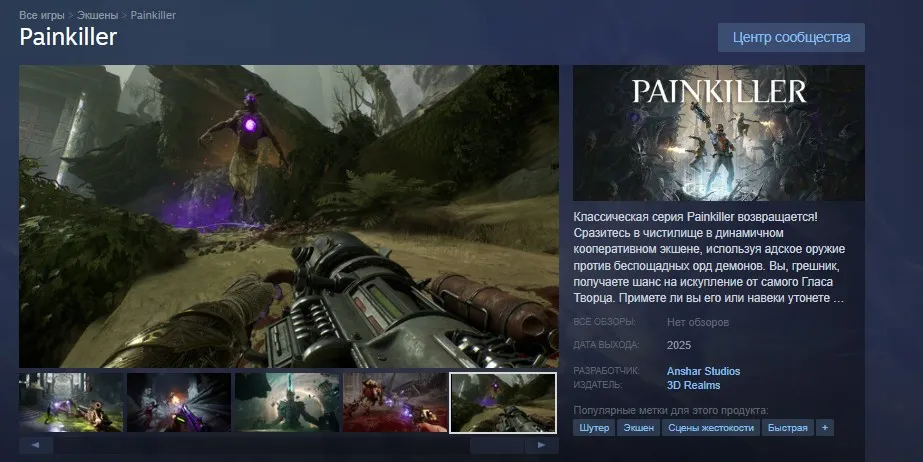923x462 pixels.
Task: Open the Painkiller header capsule image
Action: (x=719, y=133)
